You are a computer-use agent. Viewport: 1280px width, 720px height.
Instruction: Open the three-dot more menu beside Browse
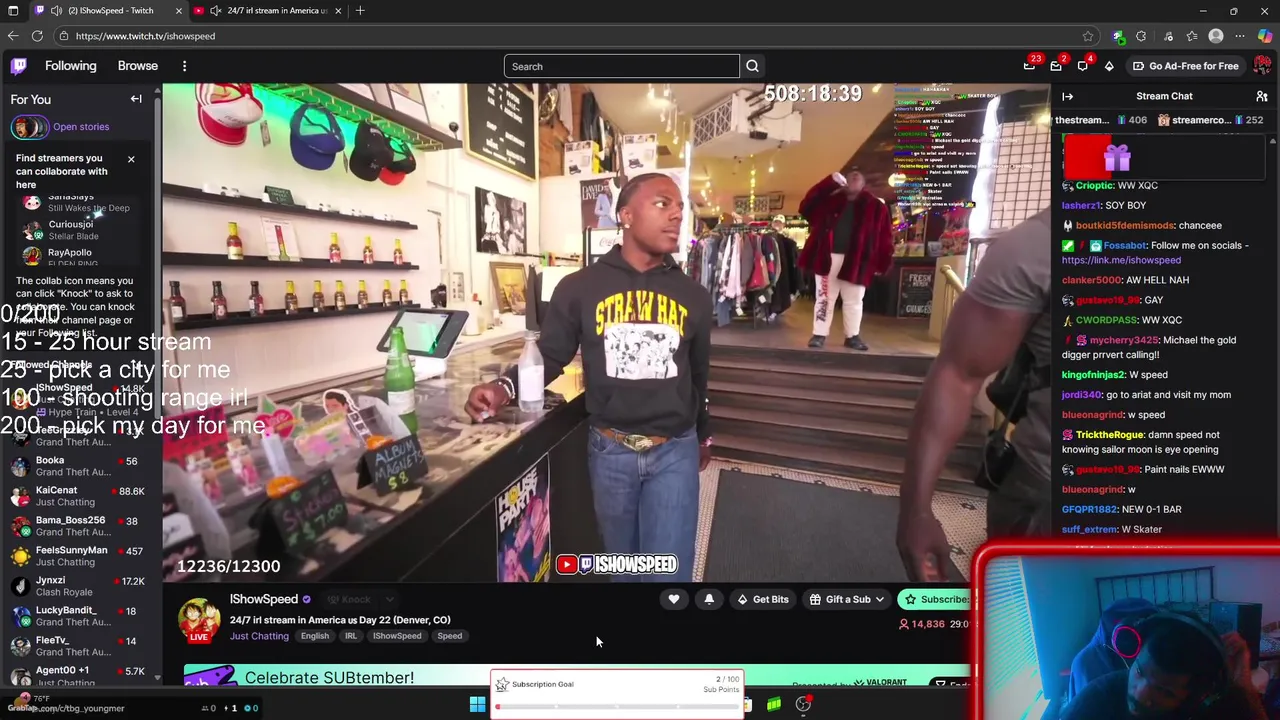click(x=184, y=66)
